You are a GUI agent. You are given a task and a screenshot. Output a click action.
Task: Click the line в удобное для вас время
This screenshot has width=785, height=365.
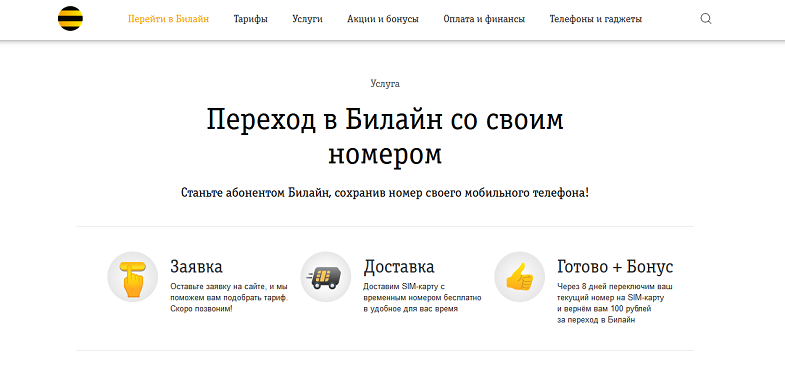point(411,309)
